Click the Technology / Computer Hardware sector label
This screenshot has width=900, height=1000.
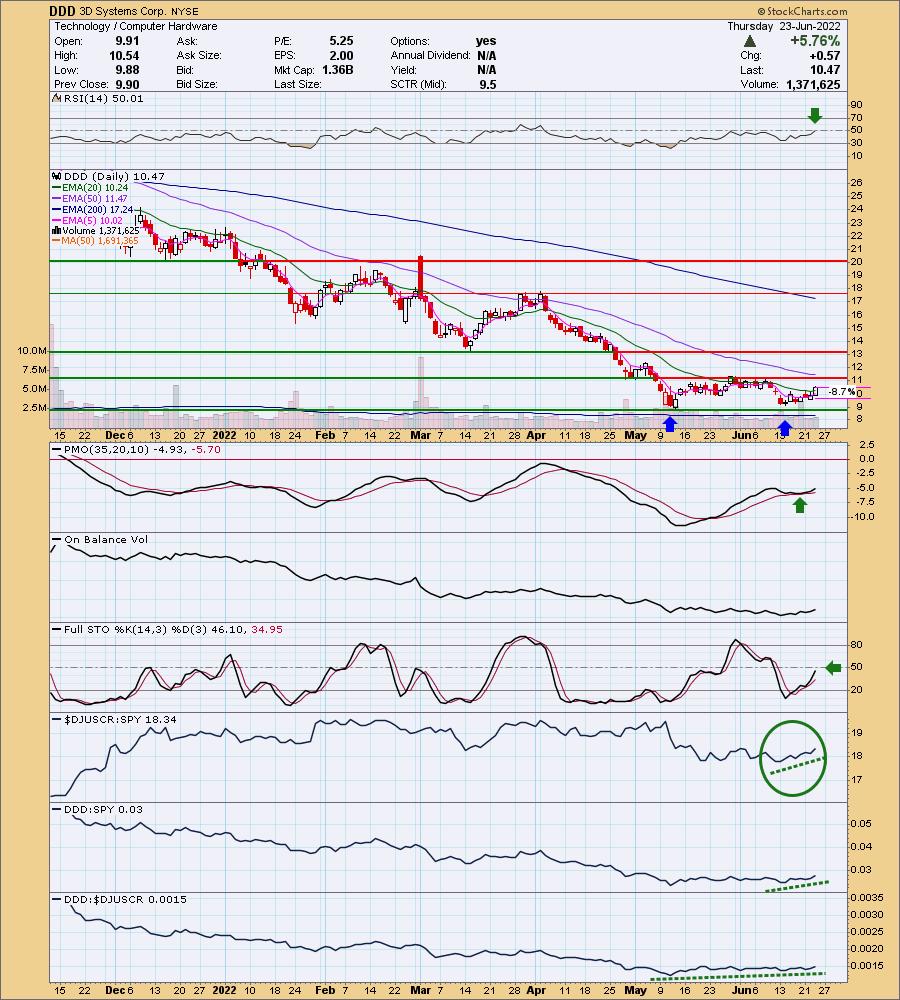pyautogui.click(x=136, y=26)
